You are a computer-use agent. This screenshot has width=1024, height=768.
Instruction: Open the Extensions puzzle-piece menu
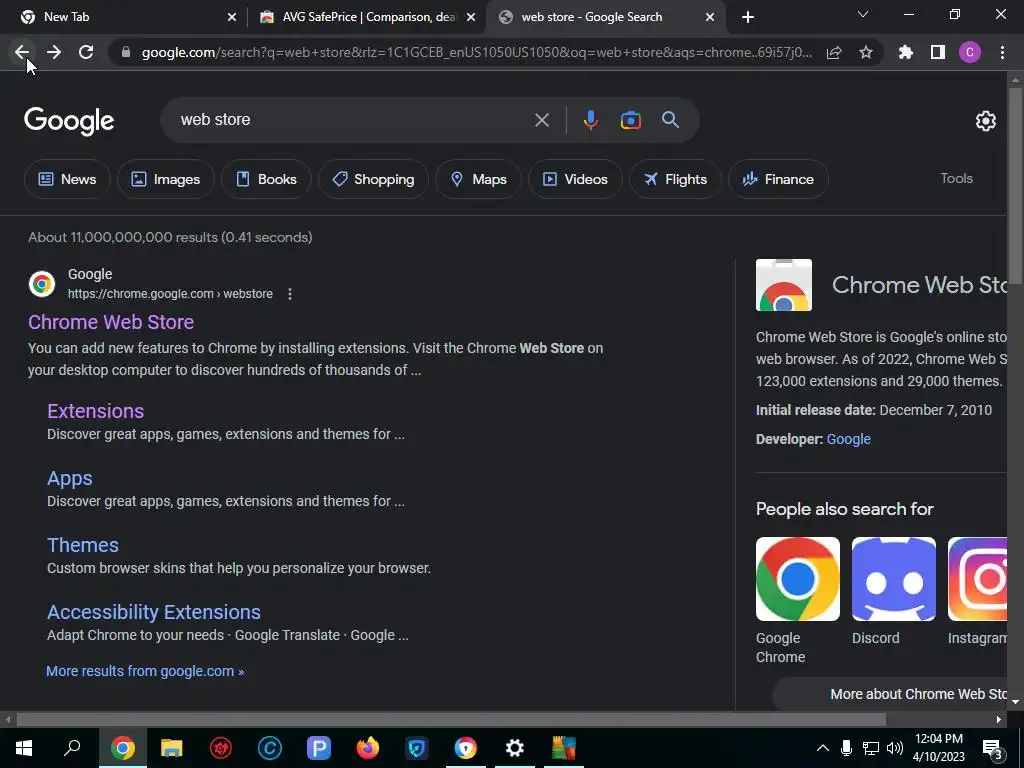905,52
